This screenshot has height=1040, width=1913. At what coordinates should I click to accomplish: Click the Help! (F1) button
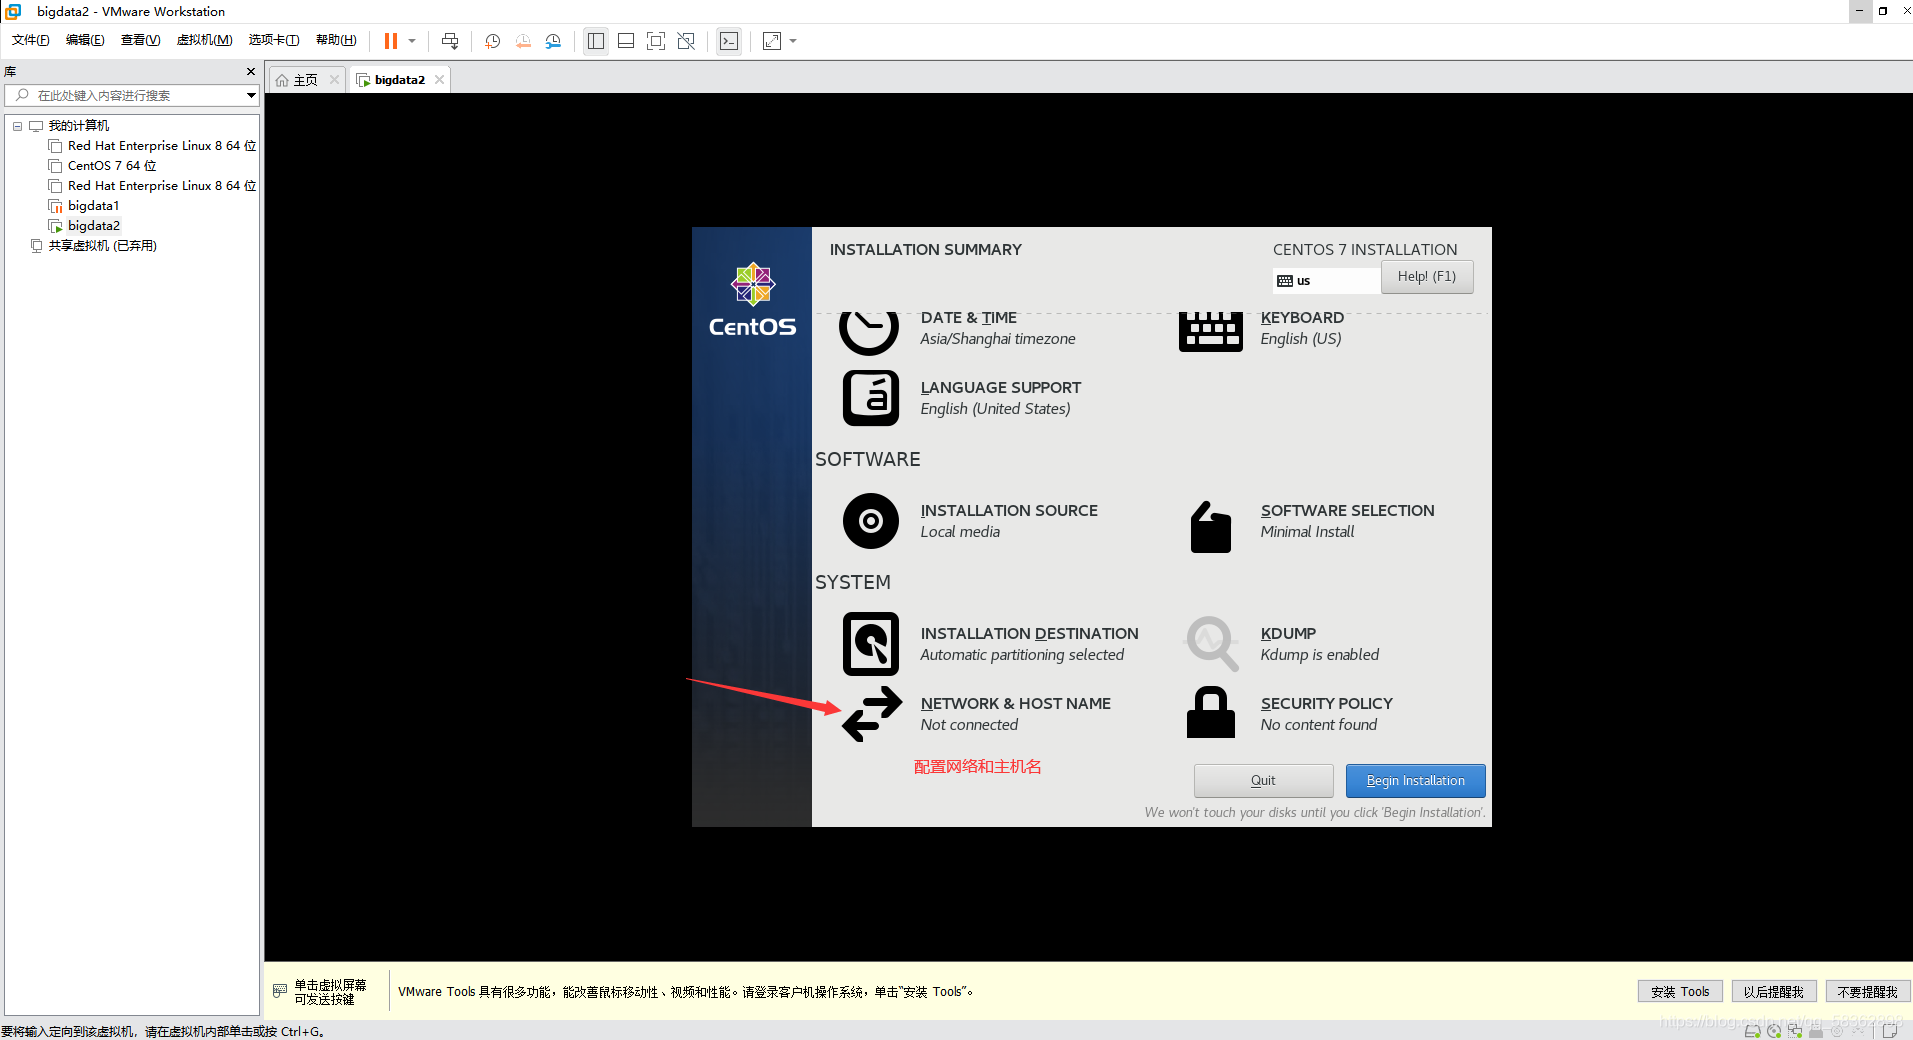(1427, 277)
